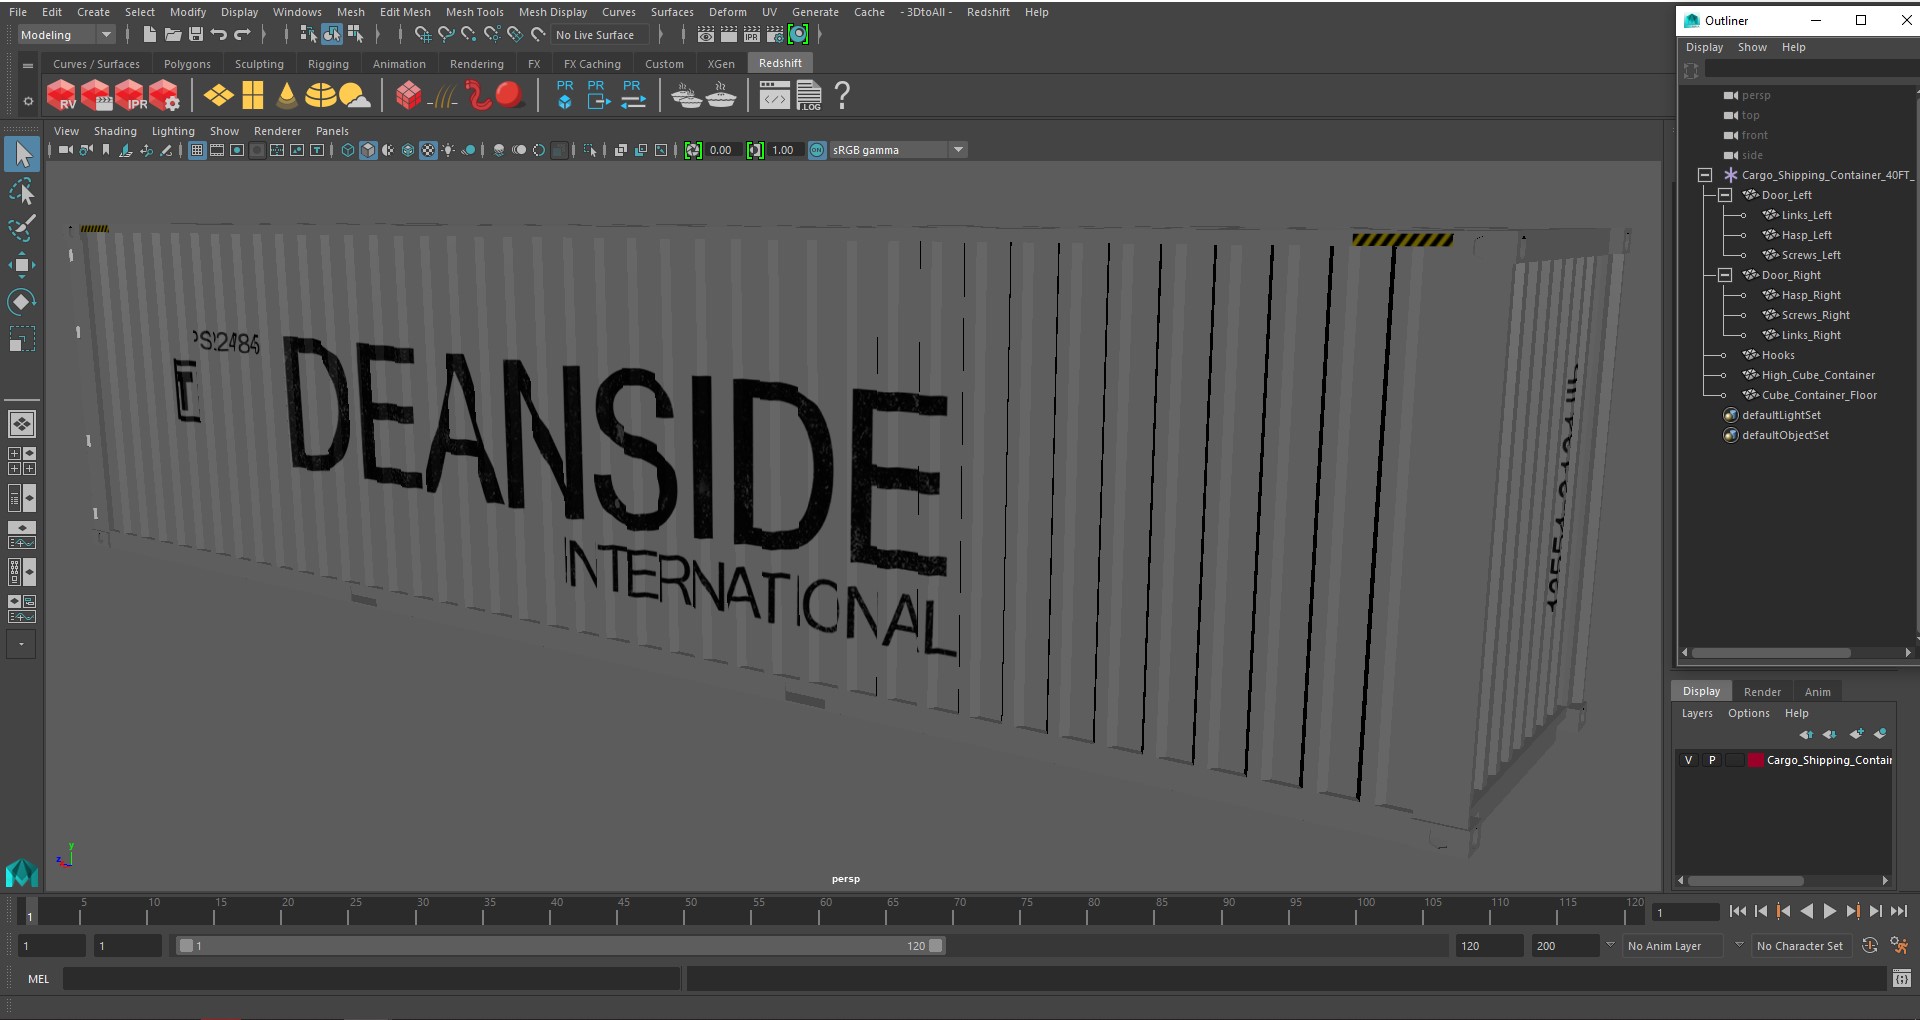Open the shelf tab list menu button
The height and width of the screenshot is (1020, 1920).
28,65
